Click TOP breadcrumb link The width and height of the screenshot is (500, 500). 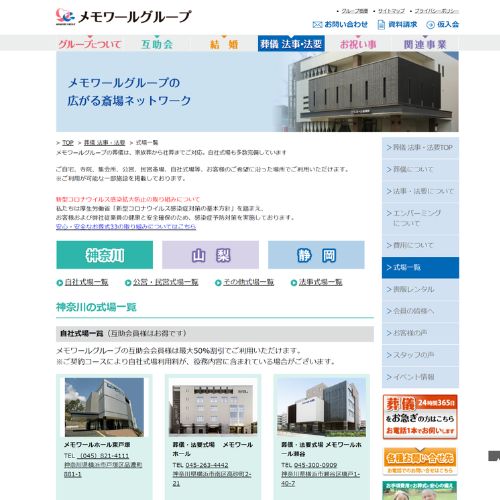[x=68, y=143]
